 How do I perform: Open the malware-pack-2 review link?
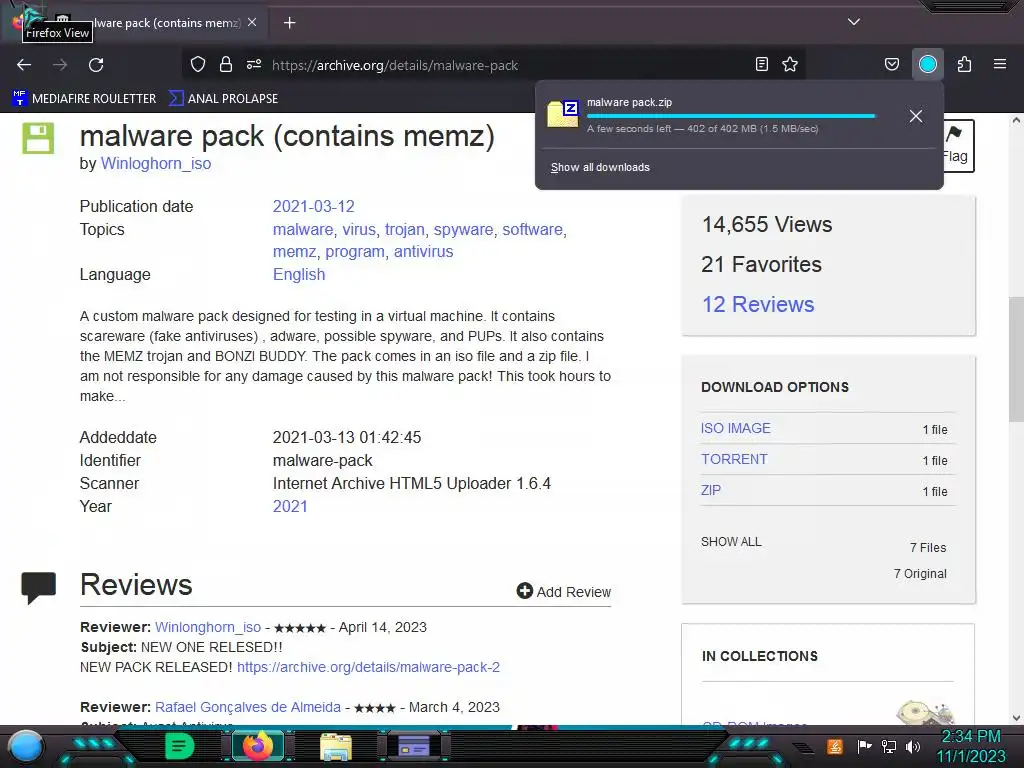click(x=368, y=667)
